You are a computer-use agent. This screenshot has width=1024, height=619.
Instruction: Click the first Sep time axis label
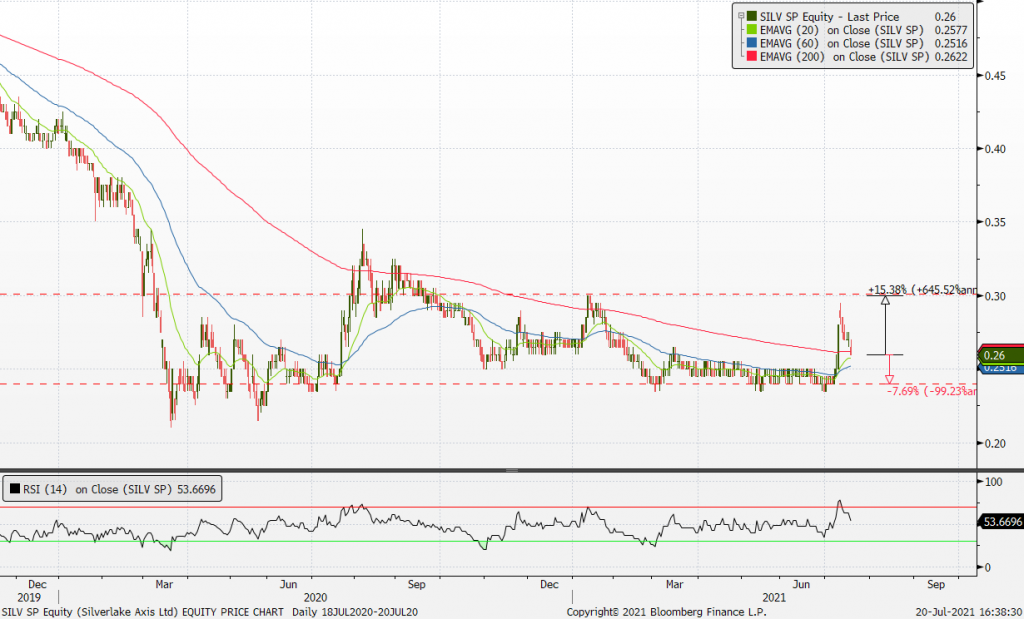coord(417,584)
